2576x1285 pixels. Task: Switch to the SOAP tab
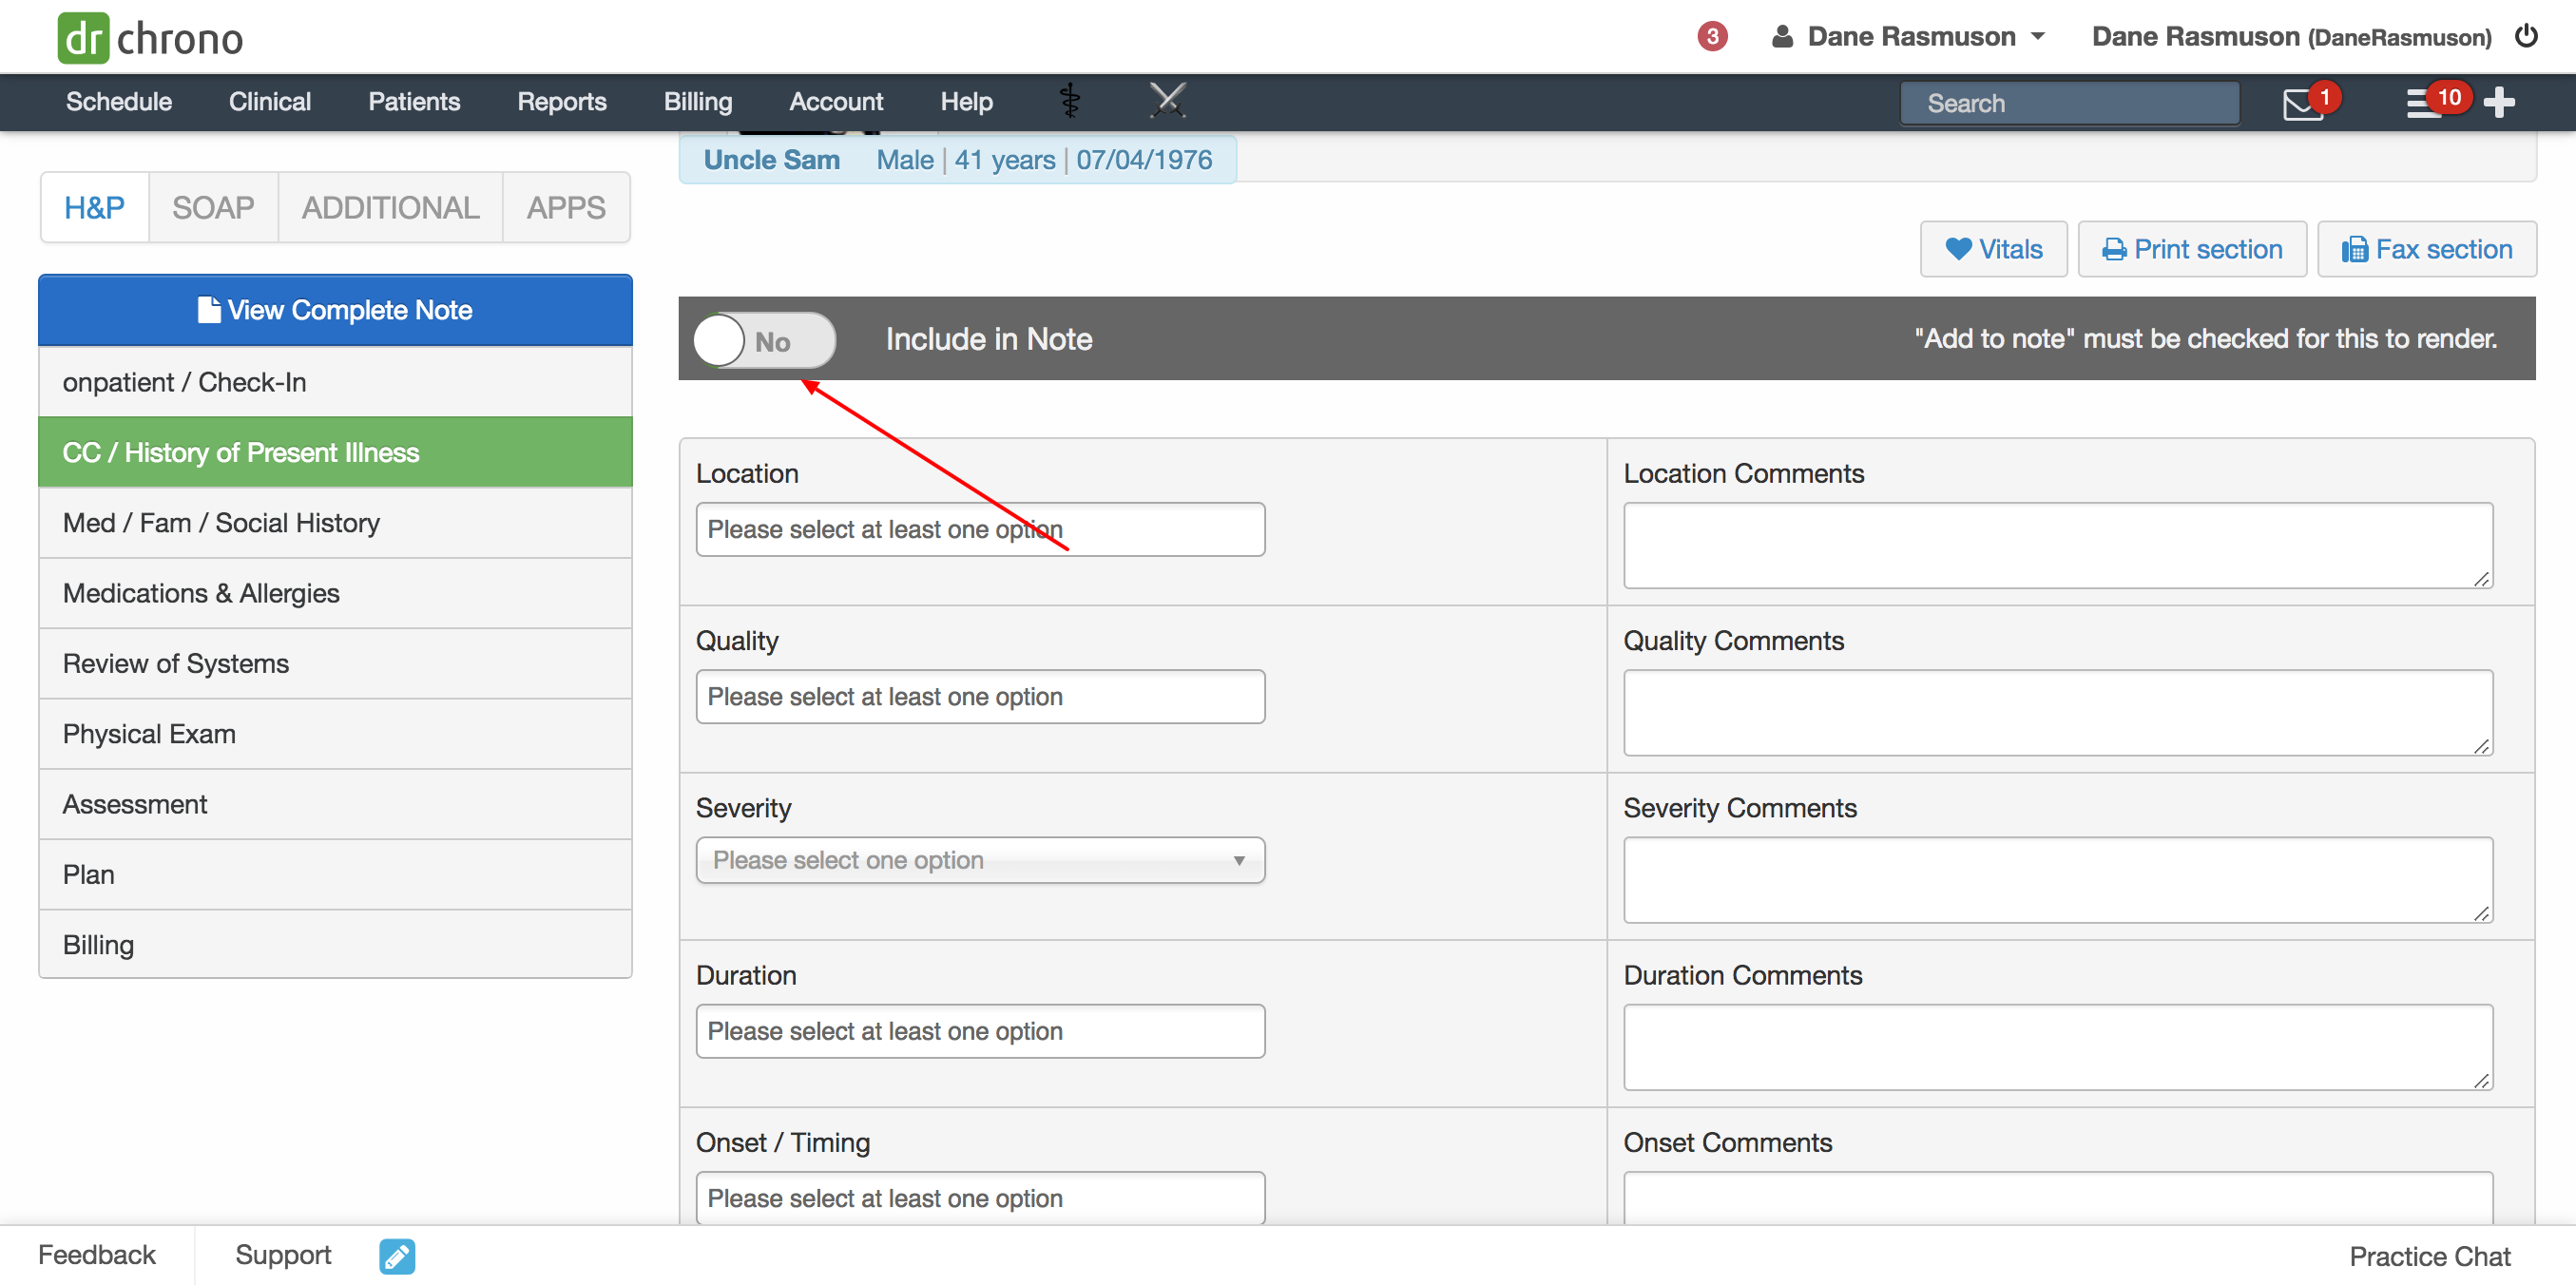(213, 208)
